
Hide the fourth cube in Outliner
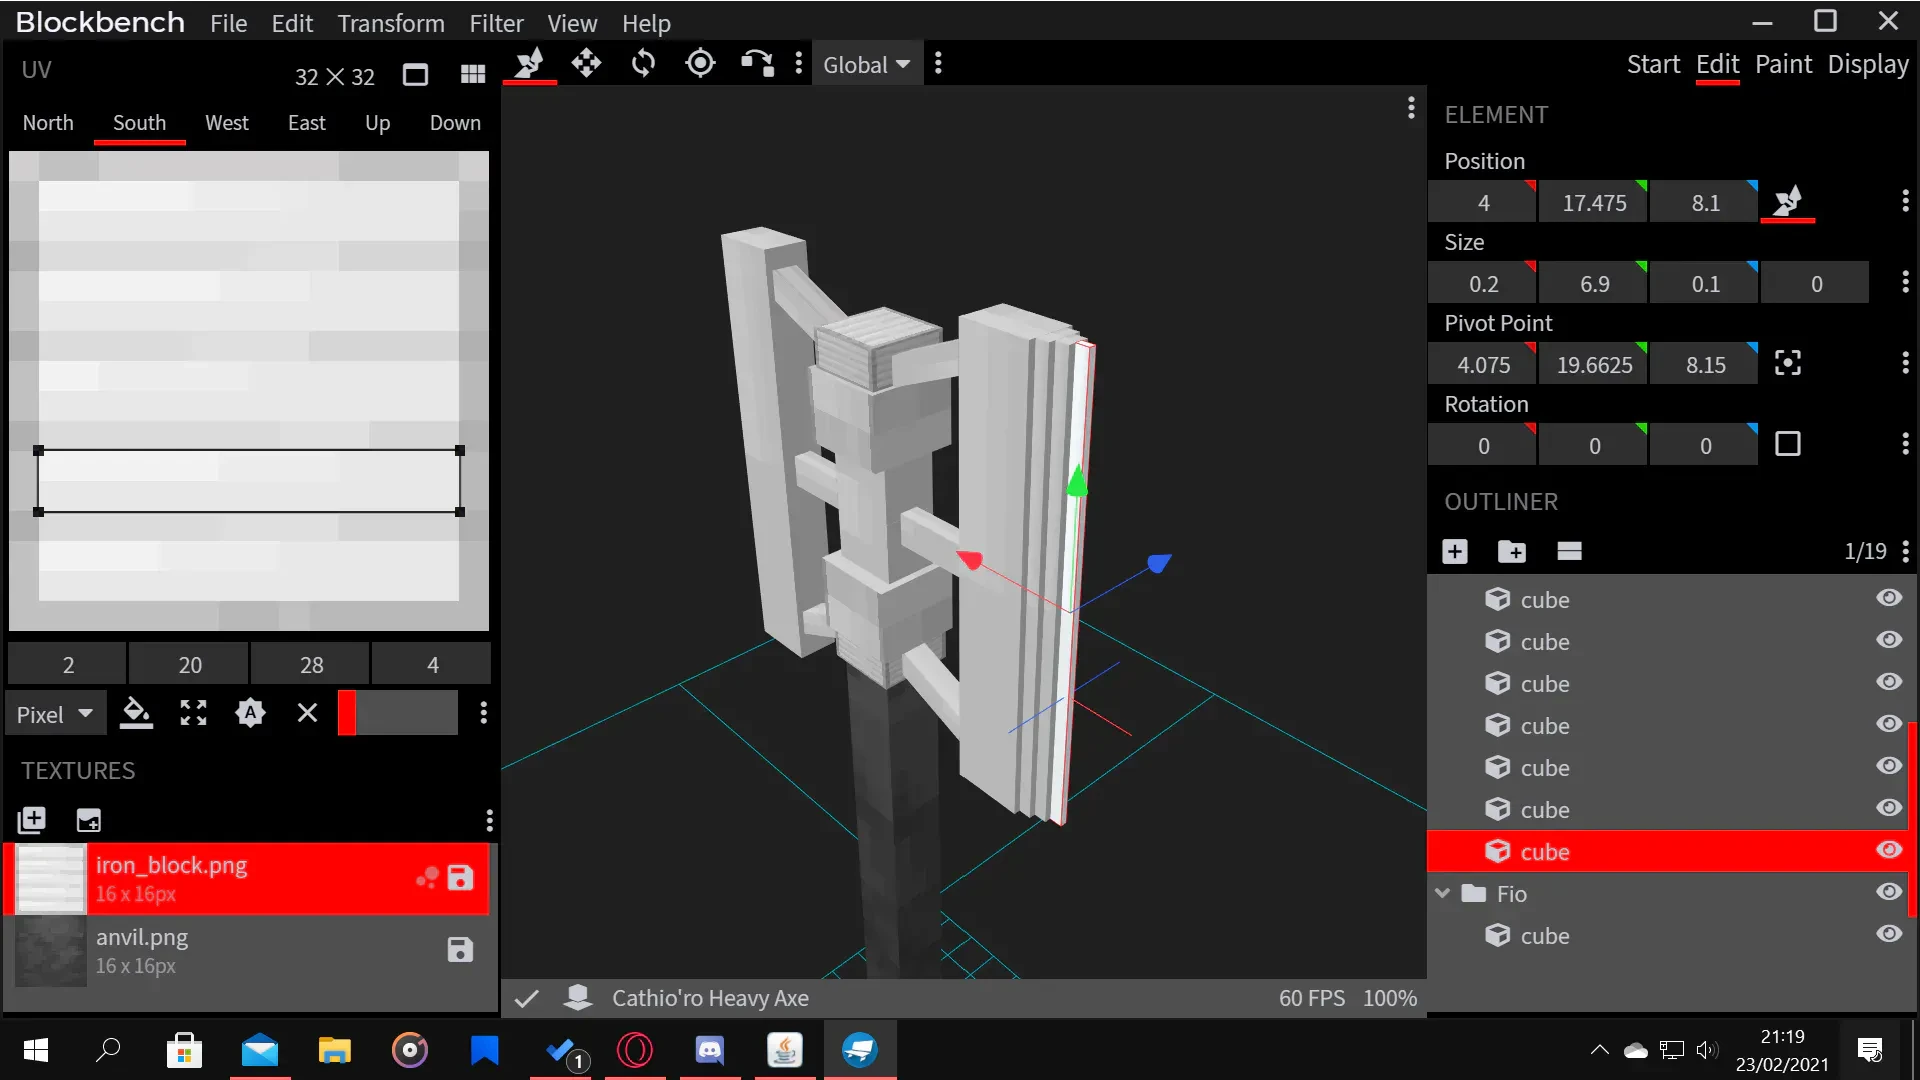(x=1889, y=724)
